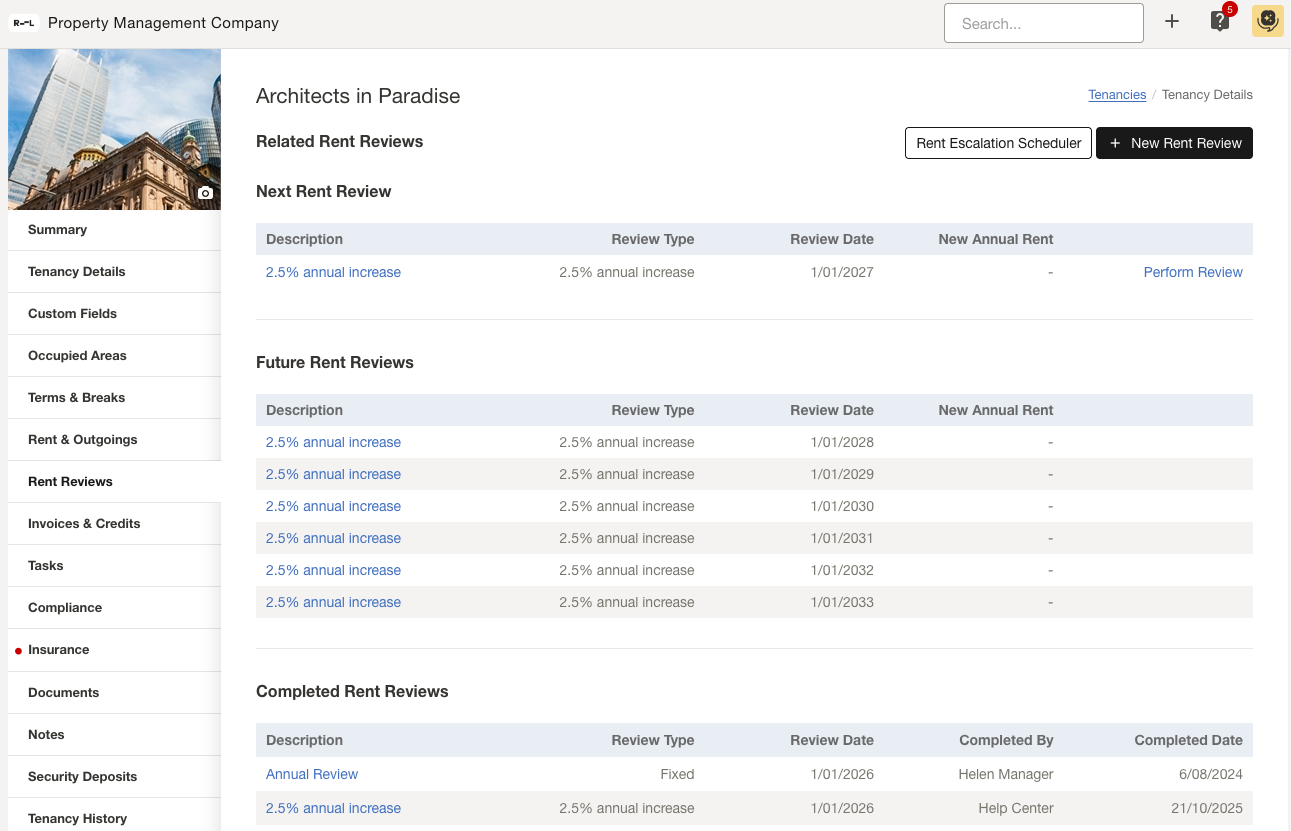Viewport: 1291px width, 831px height.
Task: Open Terms & Breaks
Action: tap(76, 397)
